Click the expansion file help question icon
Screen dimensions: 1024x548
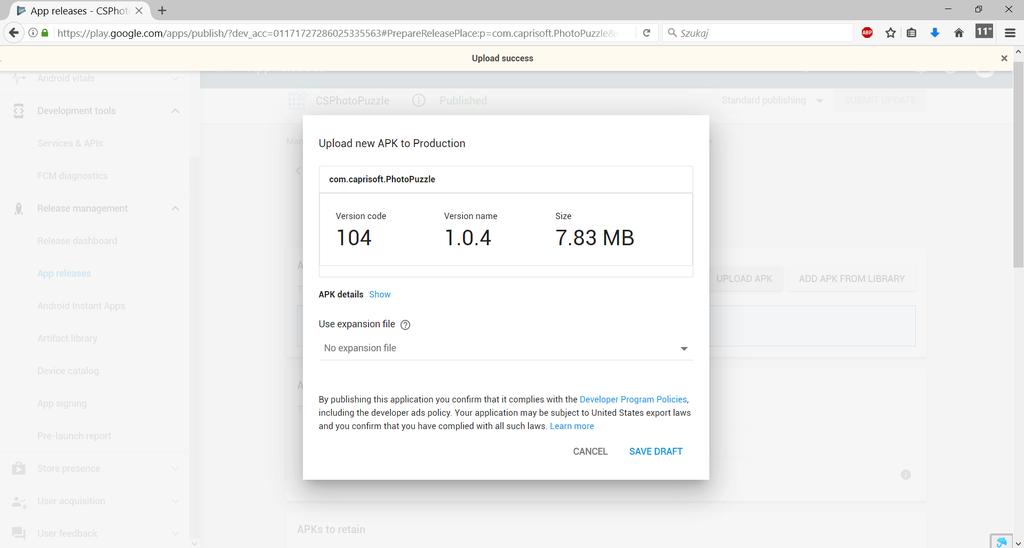pyautogui.click(x=405, y=325)
